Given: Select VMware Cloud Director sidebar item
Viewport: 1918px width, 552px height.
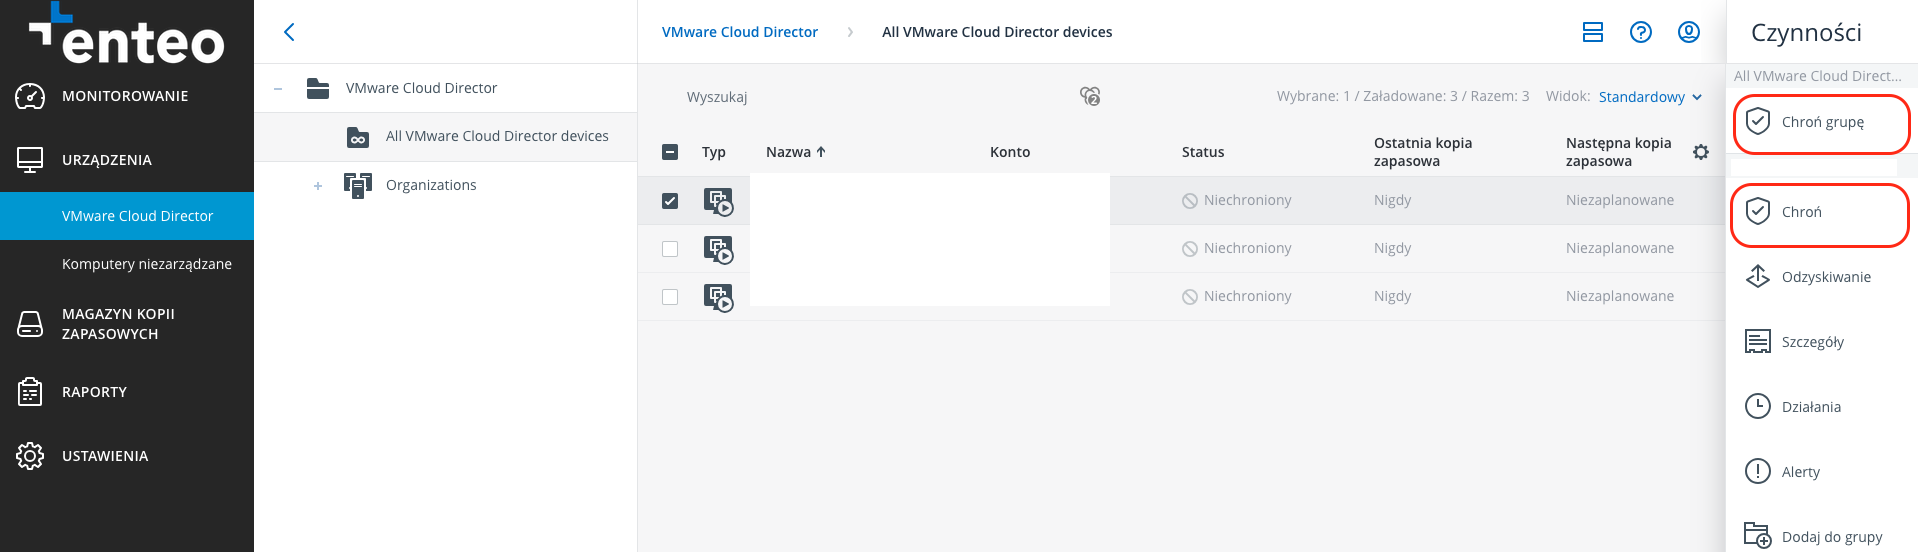Looking at the screenshot, I should (127, 216).
